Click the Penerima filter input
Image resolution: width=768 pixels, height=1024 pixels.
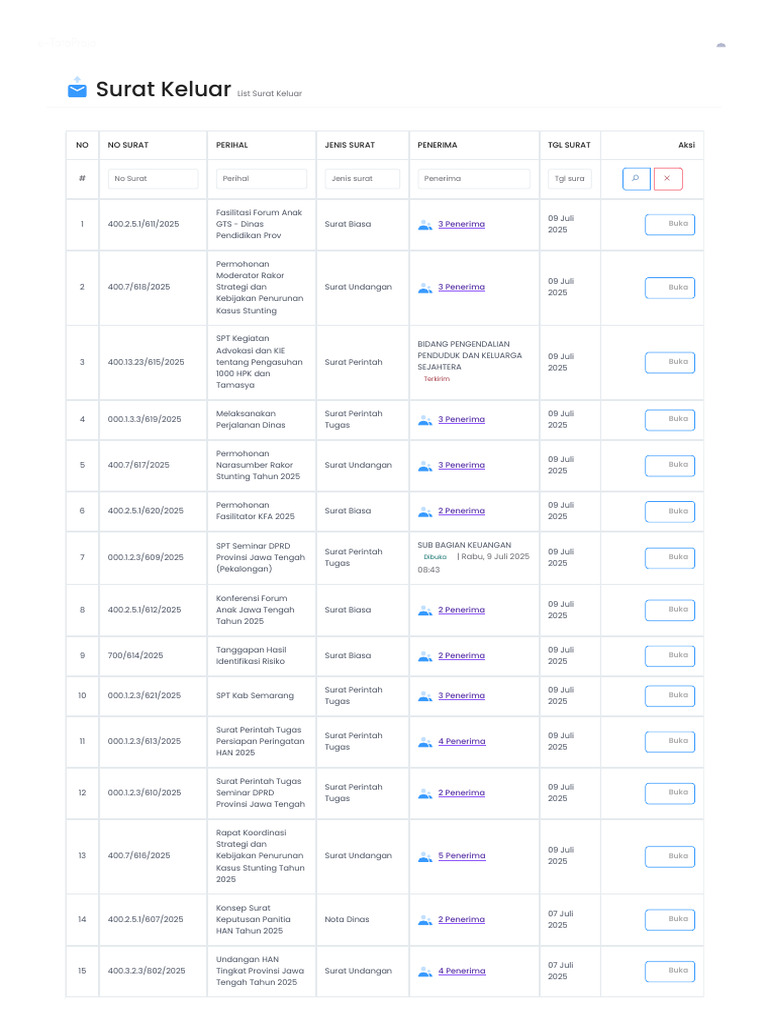click(x=474, y=179)
